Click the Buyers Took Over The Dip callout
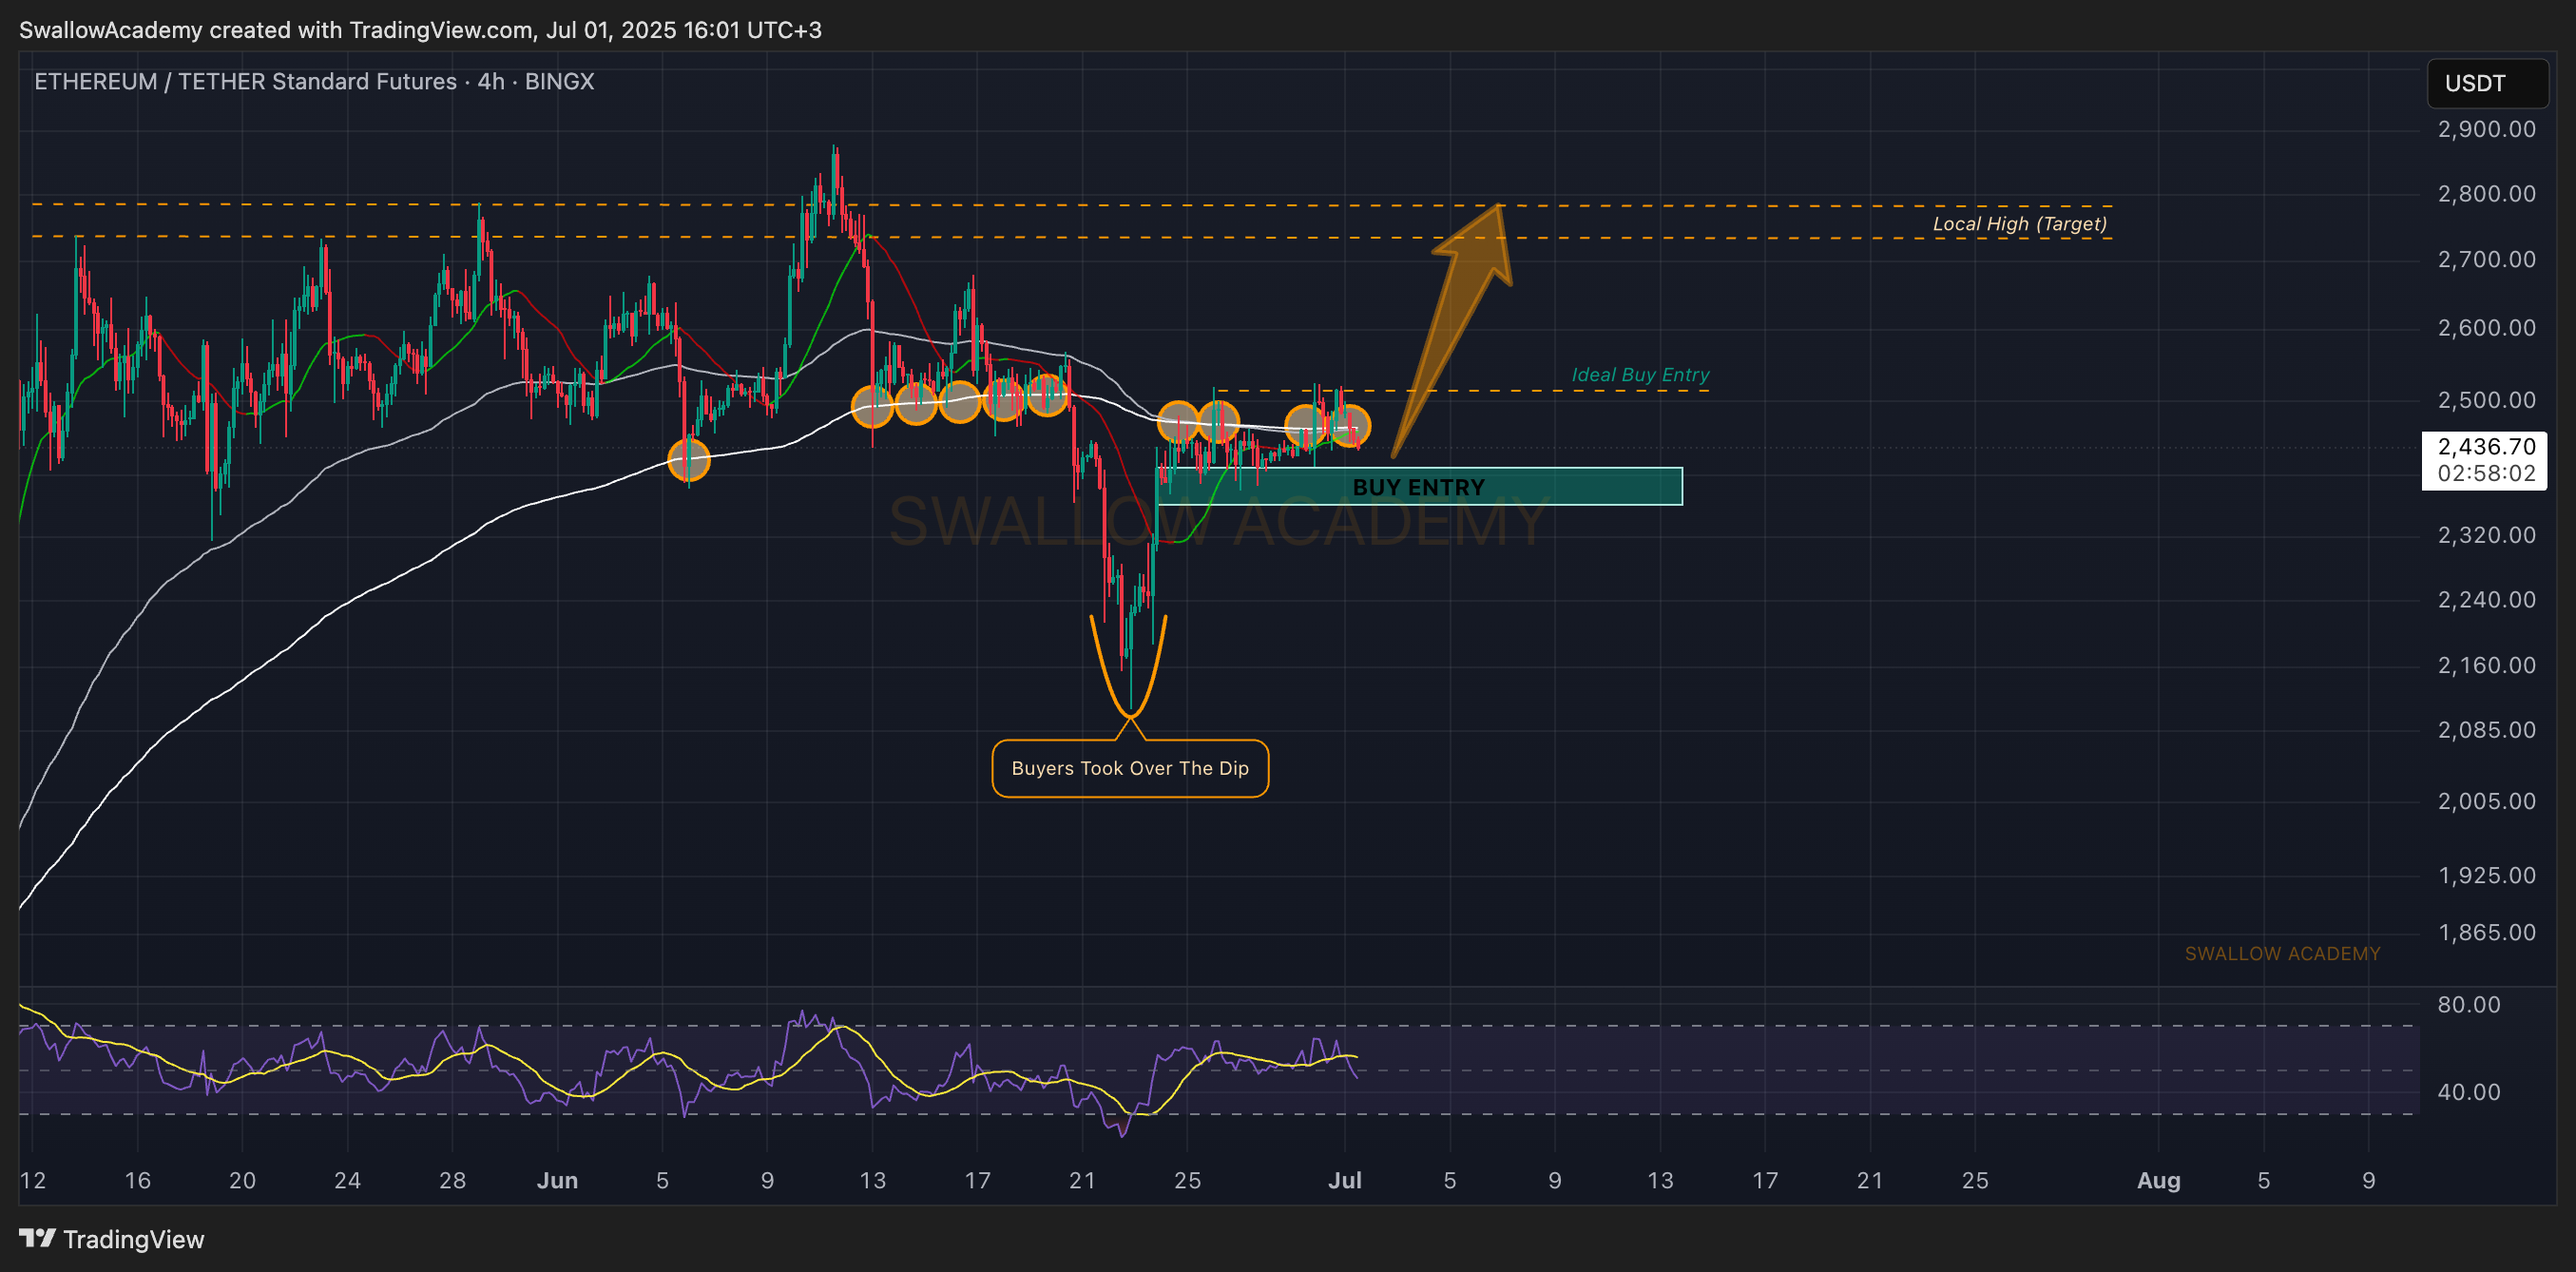This screenshot has width=2576, height=1272. pyautogui.click(x=1130, y=769)
